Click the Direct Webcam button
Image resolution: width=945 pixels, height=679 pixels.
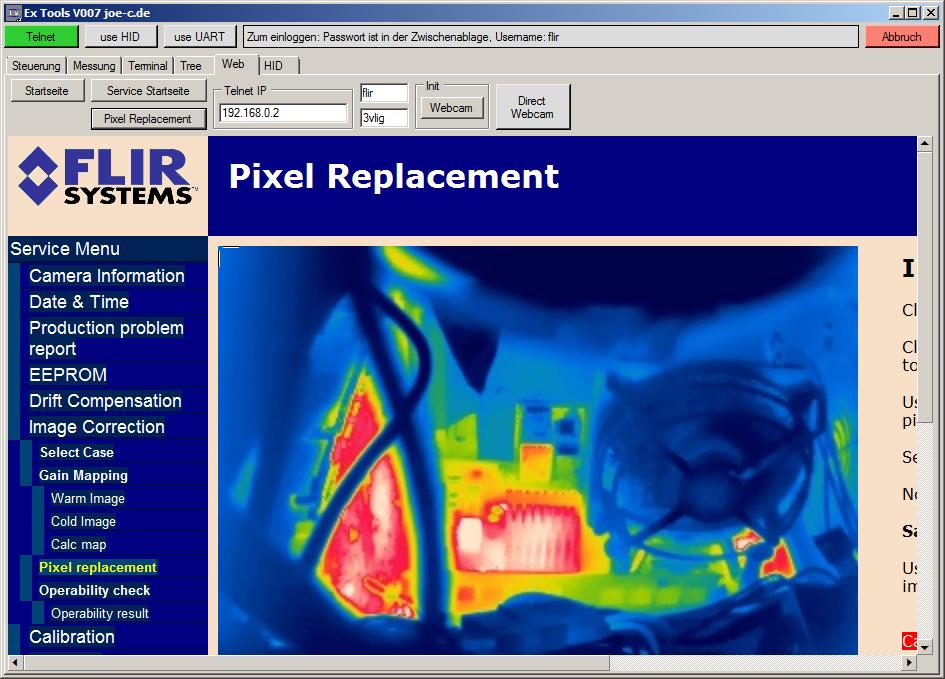point(532,107)
